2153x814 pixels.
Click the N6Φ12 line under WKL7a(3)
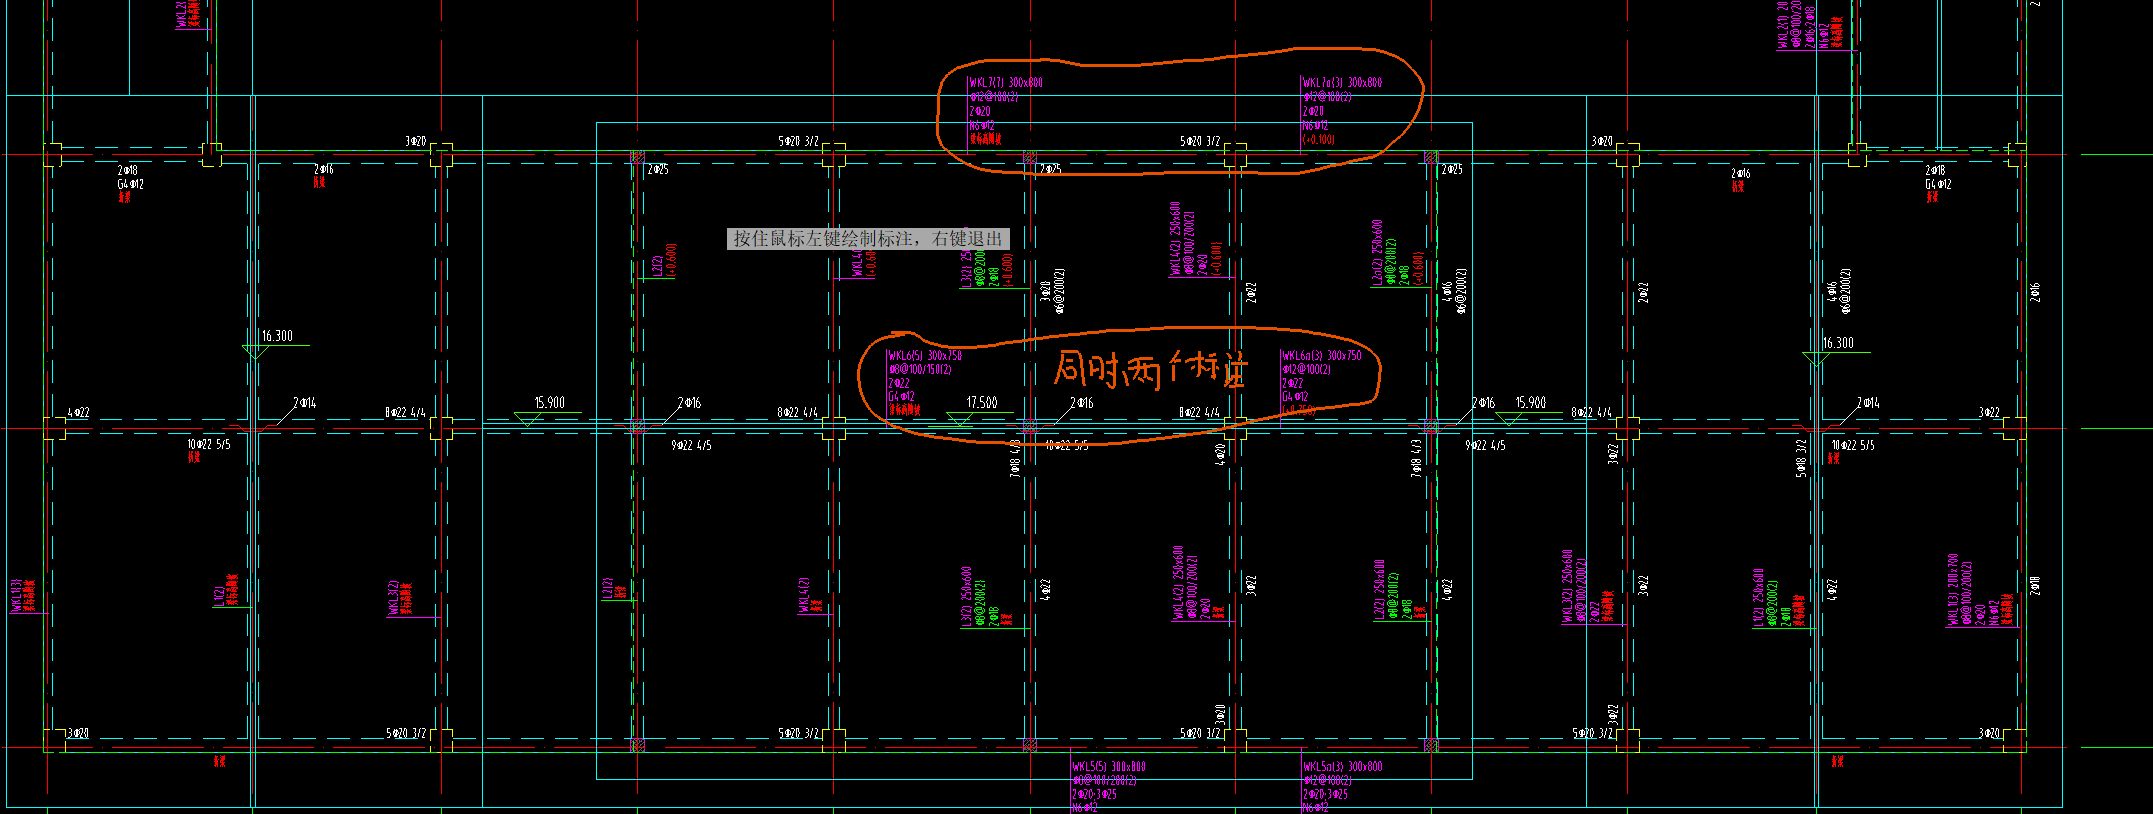click(1315, 126)
